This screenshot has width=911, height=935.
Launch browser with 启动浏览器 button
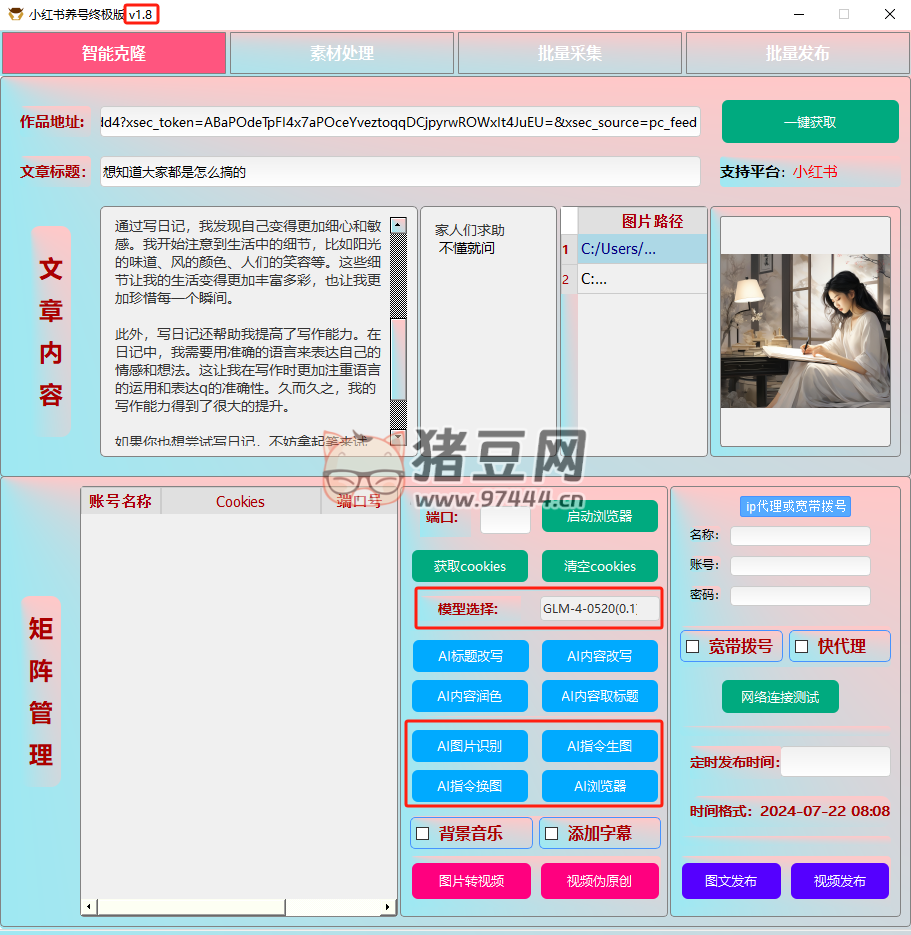point(600,517)
